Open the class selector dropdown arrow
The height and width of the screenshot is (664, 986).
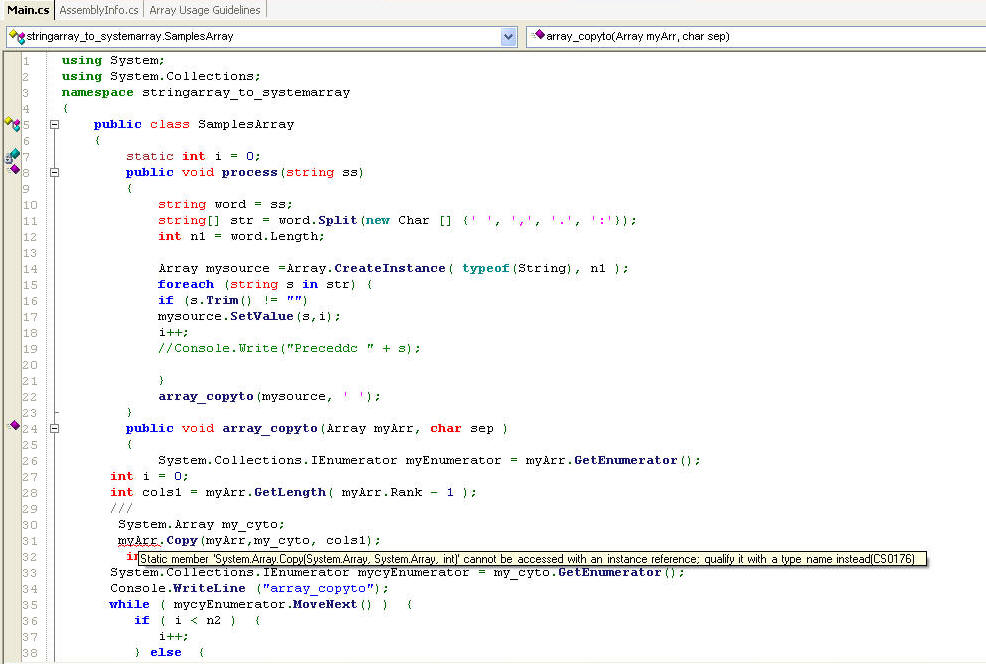point(508,37)
